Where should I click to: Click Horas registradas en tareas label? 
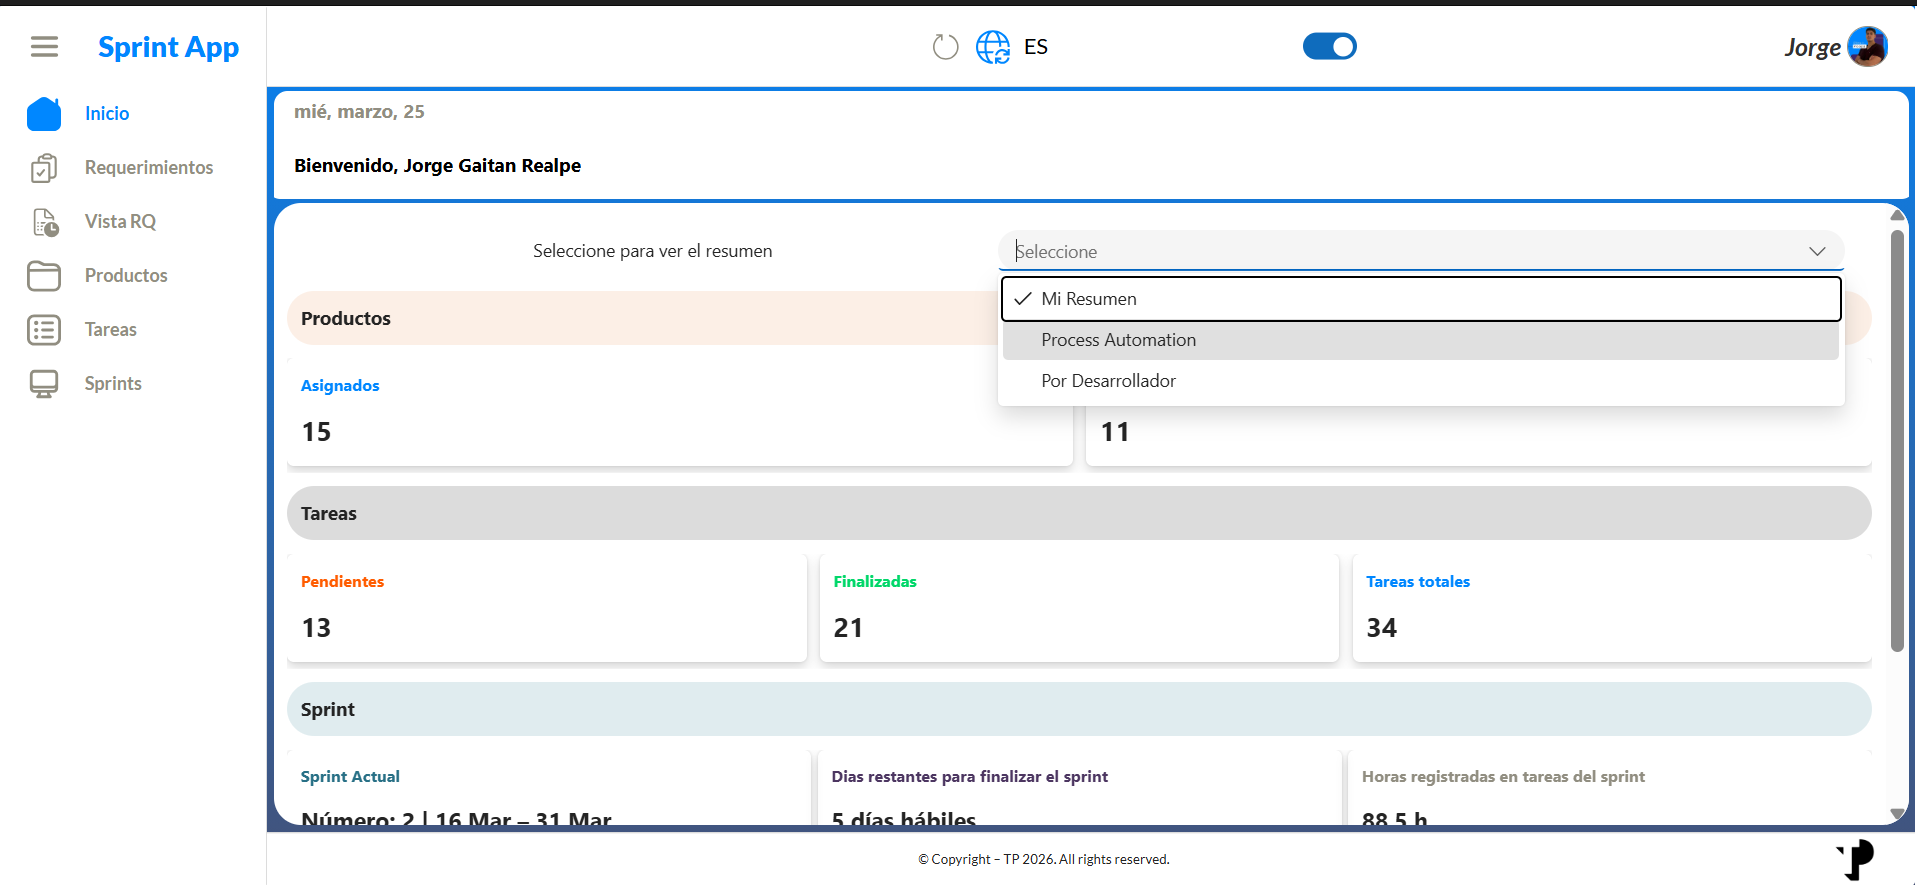1503,777
